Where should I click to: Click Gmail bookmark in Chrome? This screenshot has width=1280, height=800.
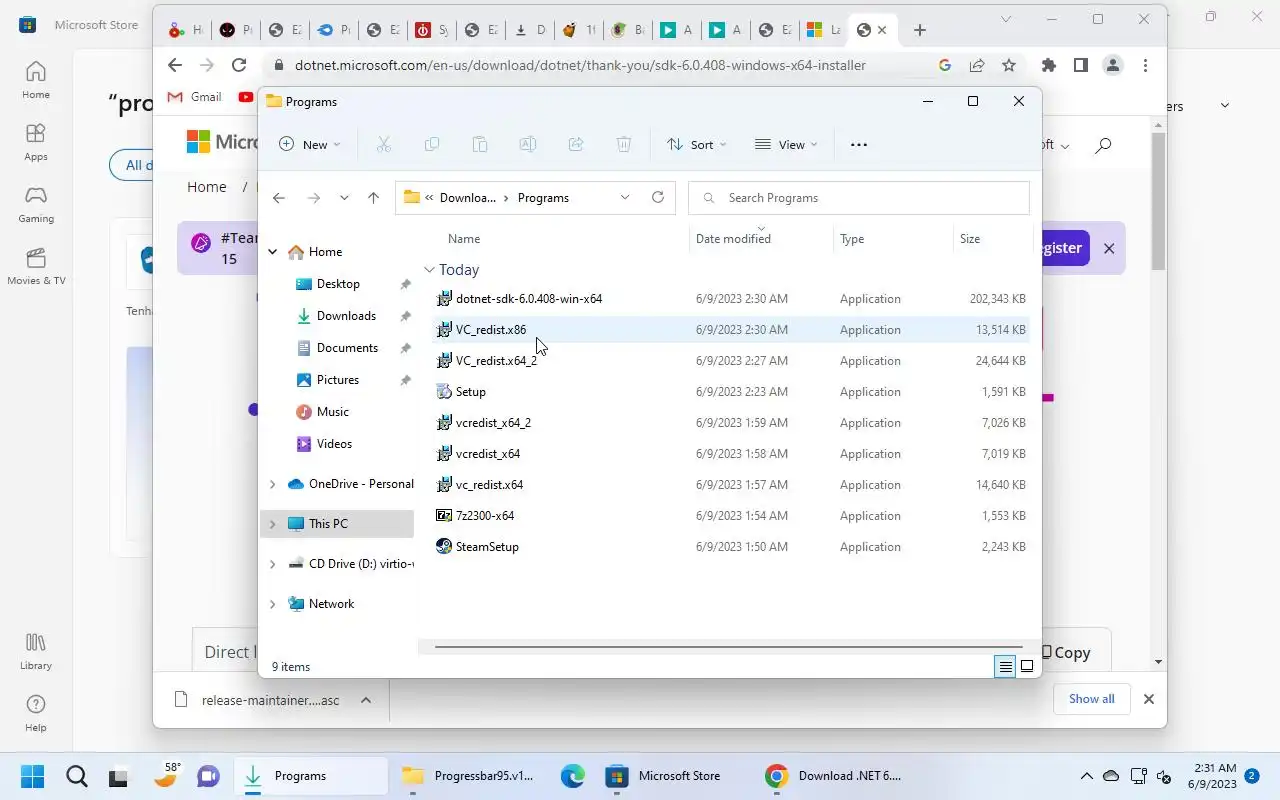click(195, 97)
